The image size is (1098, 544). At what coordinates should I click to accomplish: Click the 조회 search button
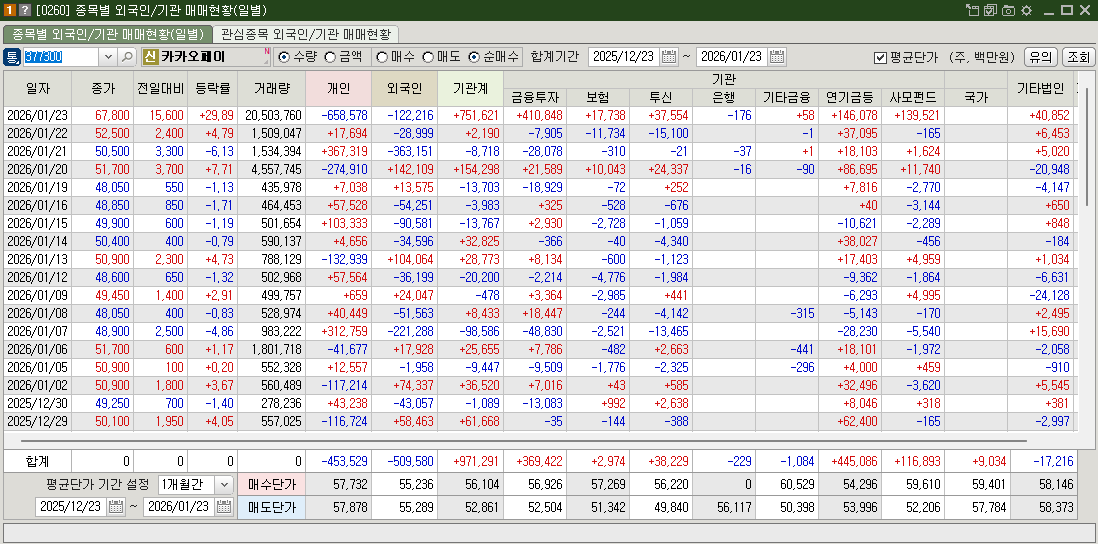tap(1078, 57)
